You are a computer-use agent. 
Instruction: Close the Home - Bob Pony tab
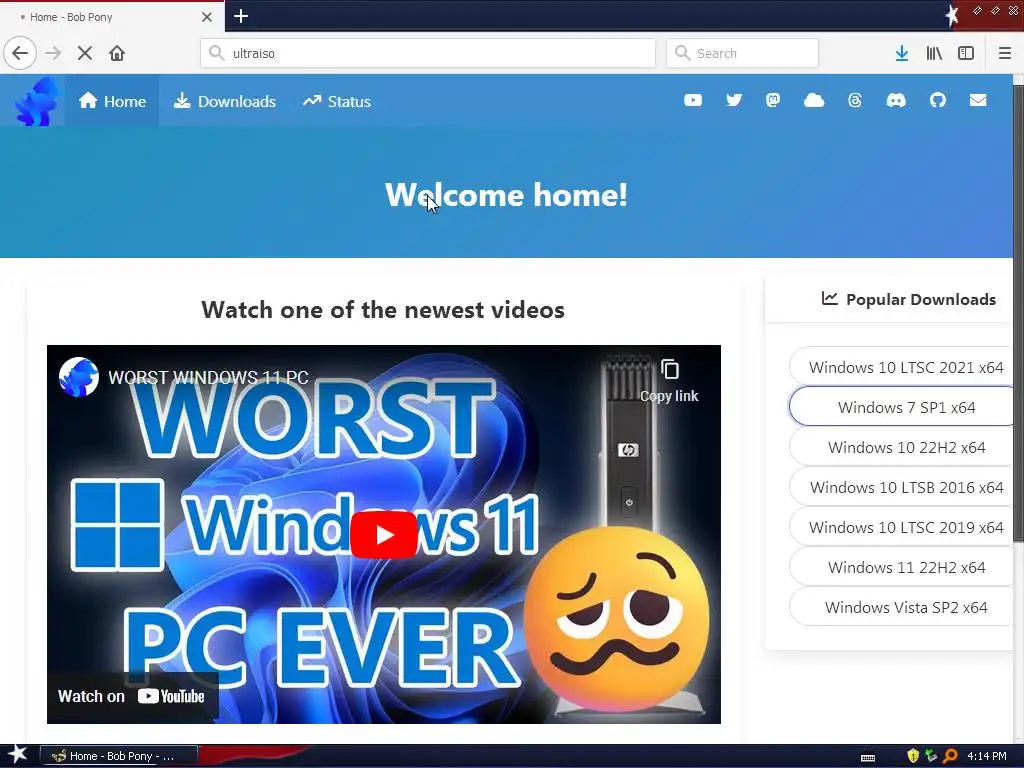(207, 17)
